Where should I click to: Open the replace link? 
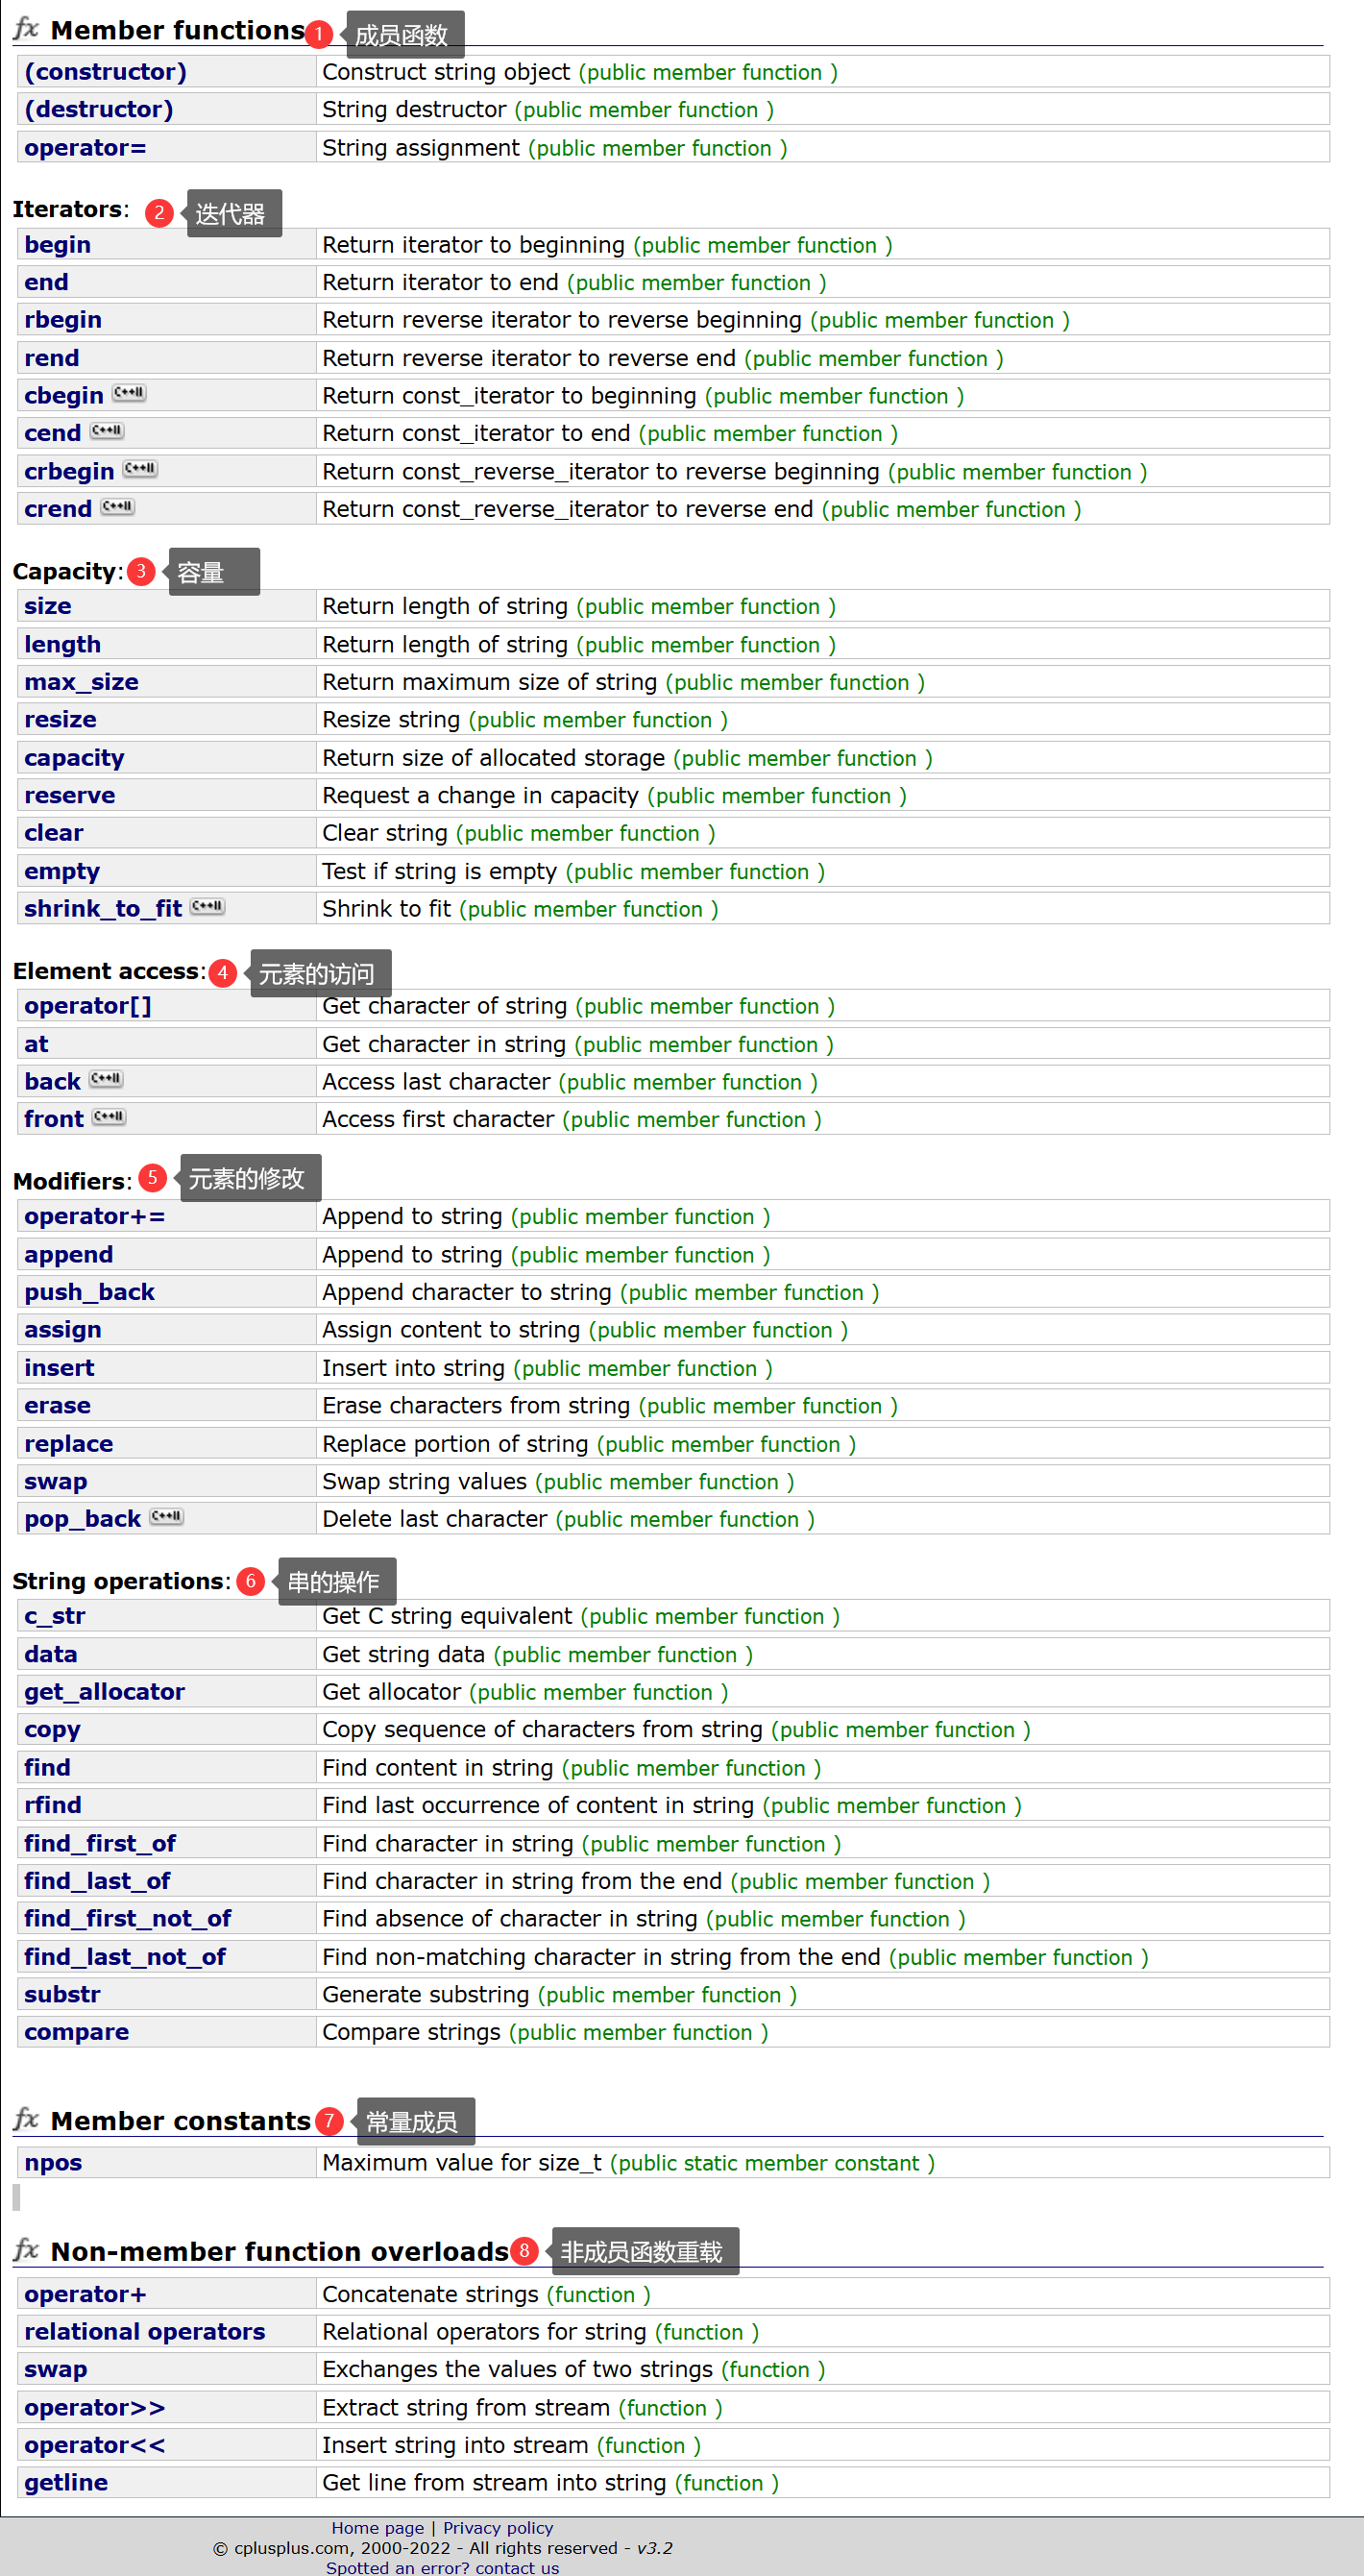click(x=68, y=1444)
